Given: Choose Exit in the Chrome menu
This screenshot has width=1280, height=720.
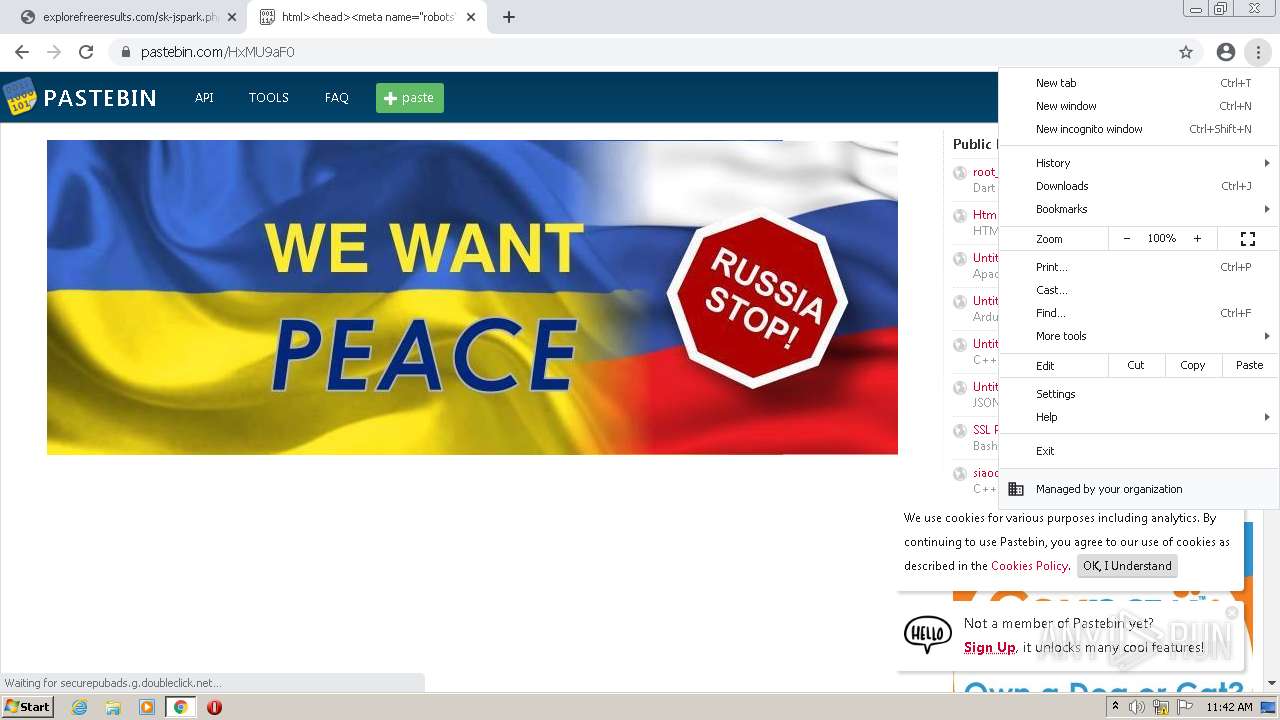Looking at the screenshot, I should 1139,451.
